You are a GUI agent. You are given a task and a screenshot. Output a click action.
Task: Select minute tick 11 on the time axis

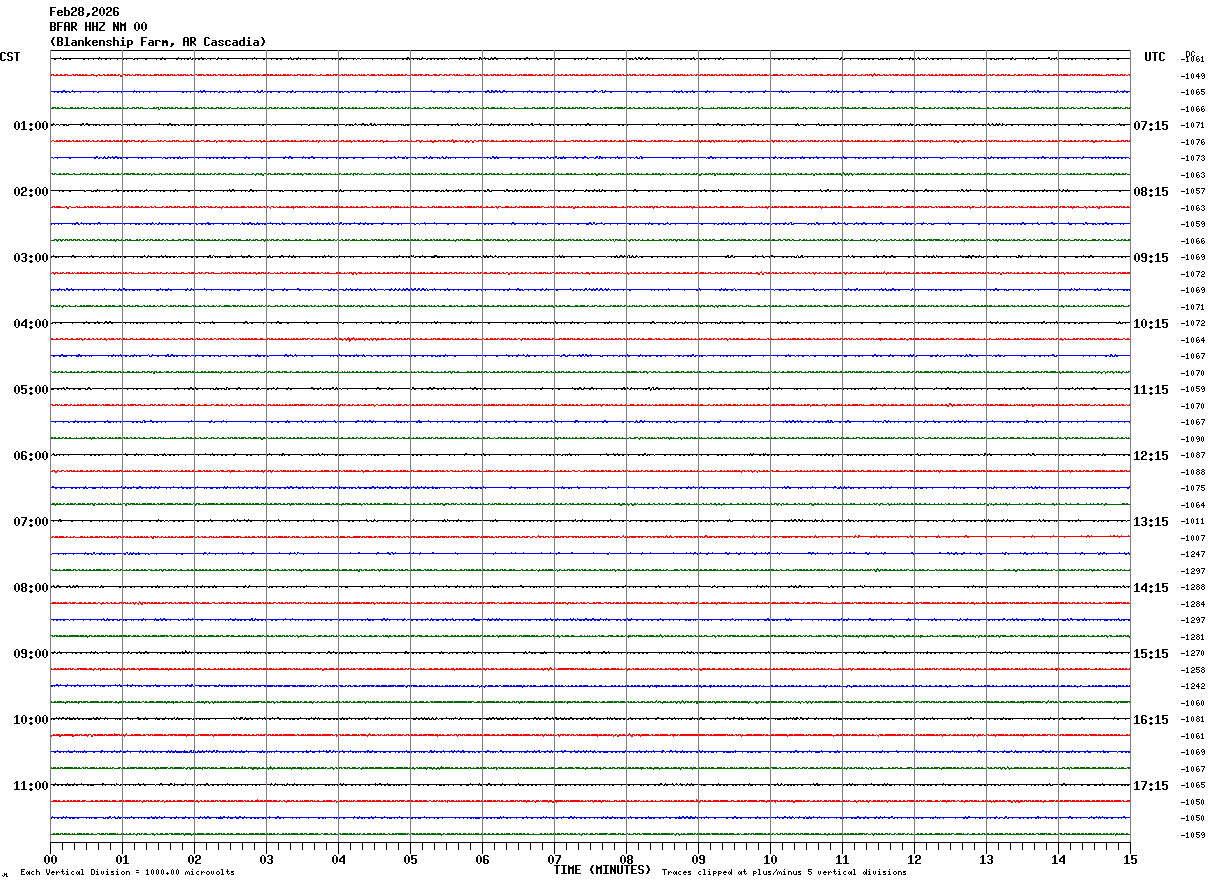pos(842,859)
